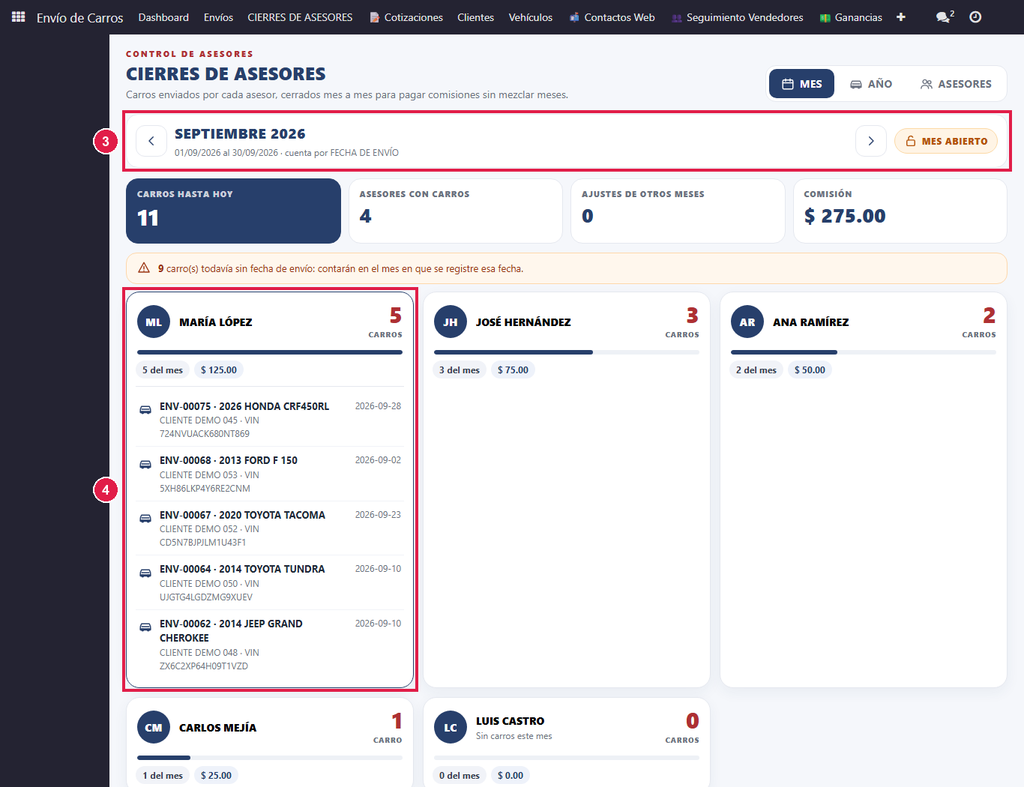
Task: Click Luis Castro's LC avatar
Action: point(451,728)
